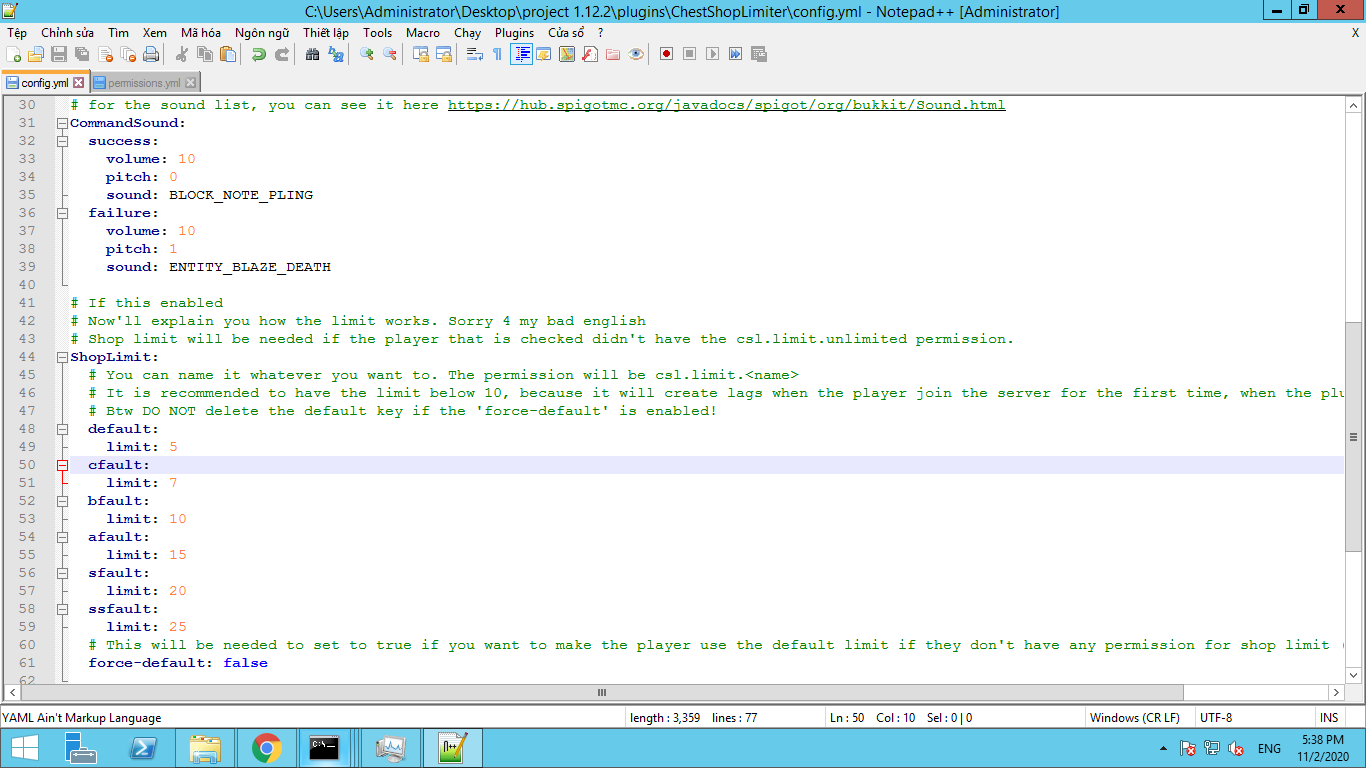This screenshot has height=768, width=1366.
Task: Zoom out with the magnifier minus icon
Action: coord(390,54)
